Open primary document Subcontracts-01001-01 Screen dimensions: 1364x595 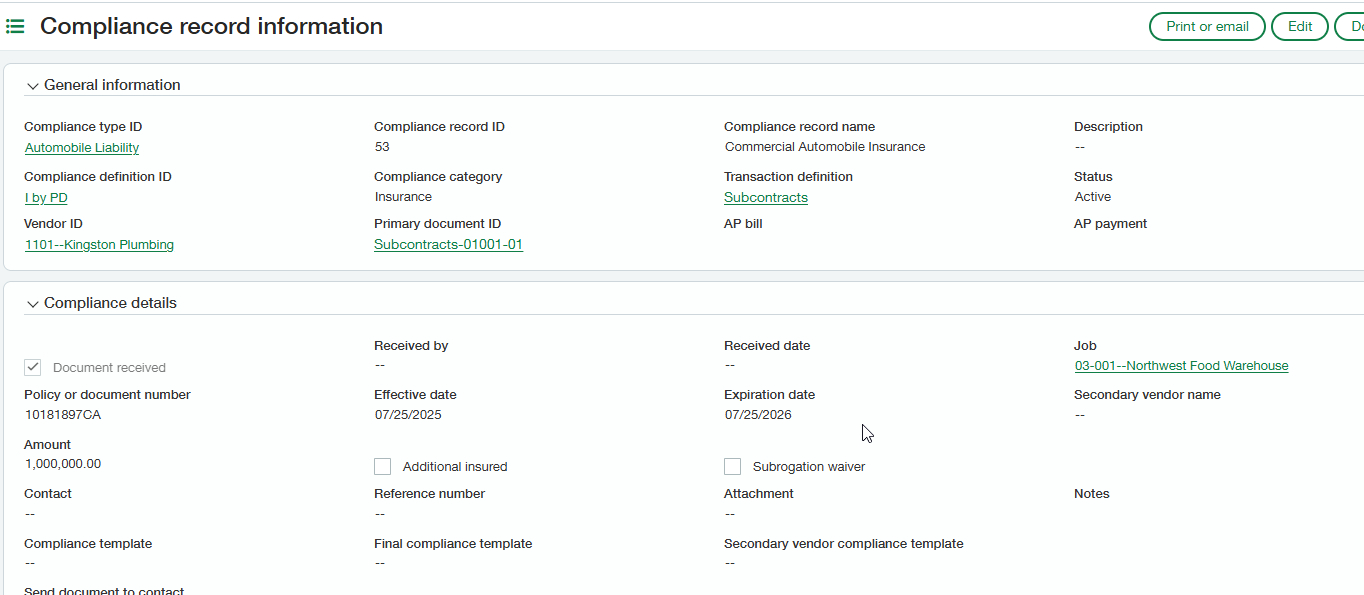448,245
